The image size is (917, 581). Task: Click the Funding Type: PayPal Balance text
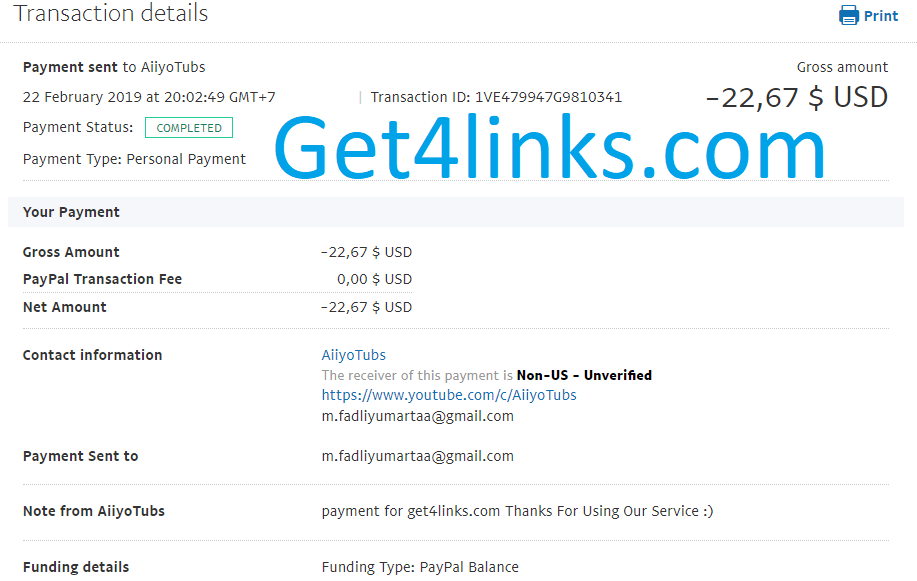[x=420, y=567]
